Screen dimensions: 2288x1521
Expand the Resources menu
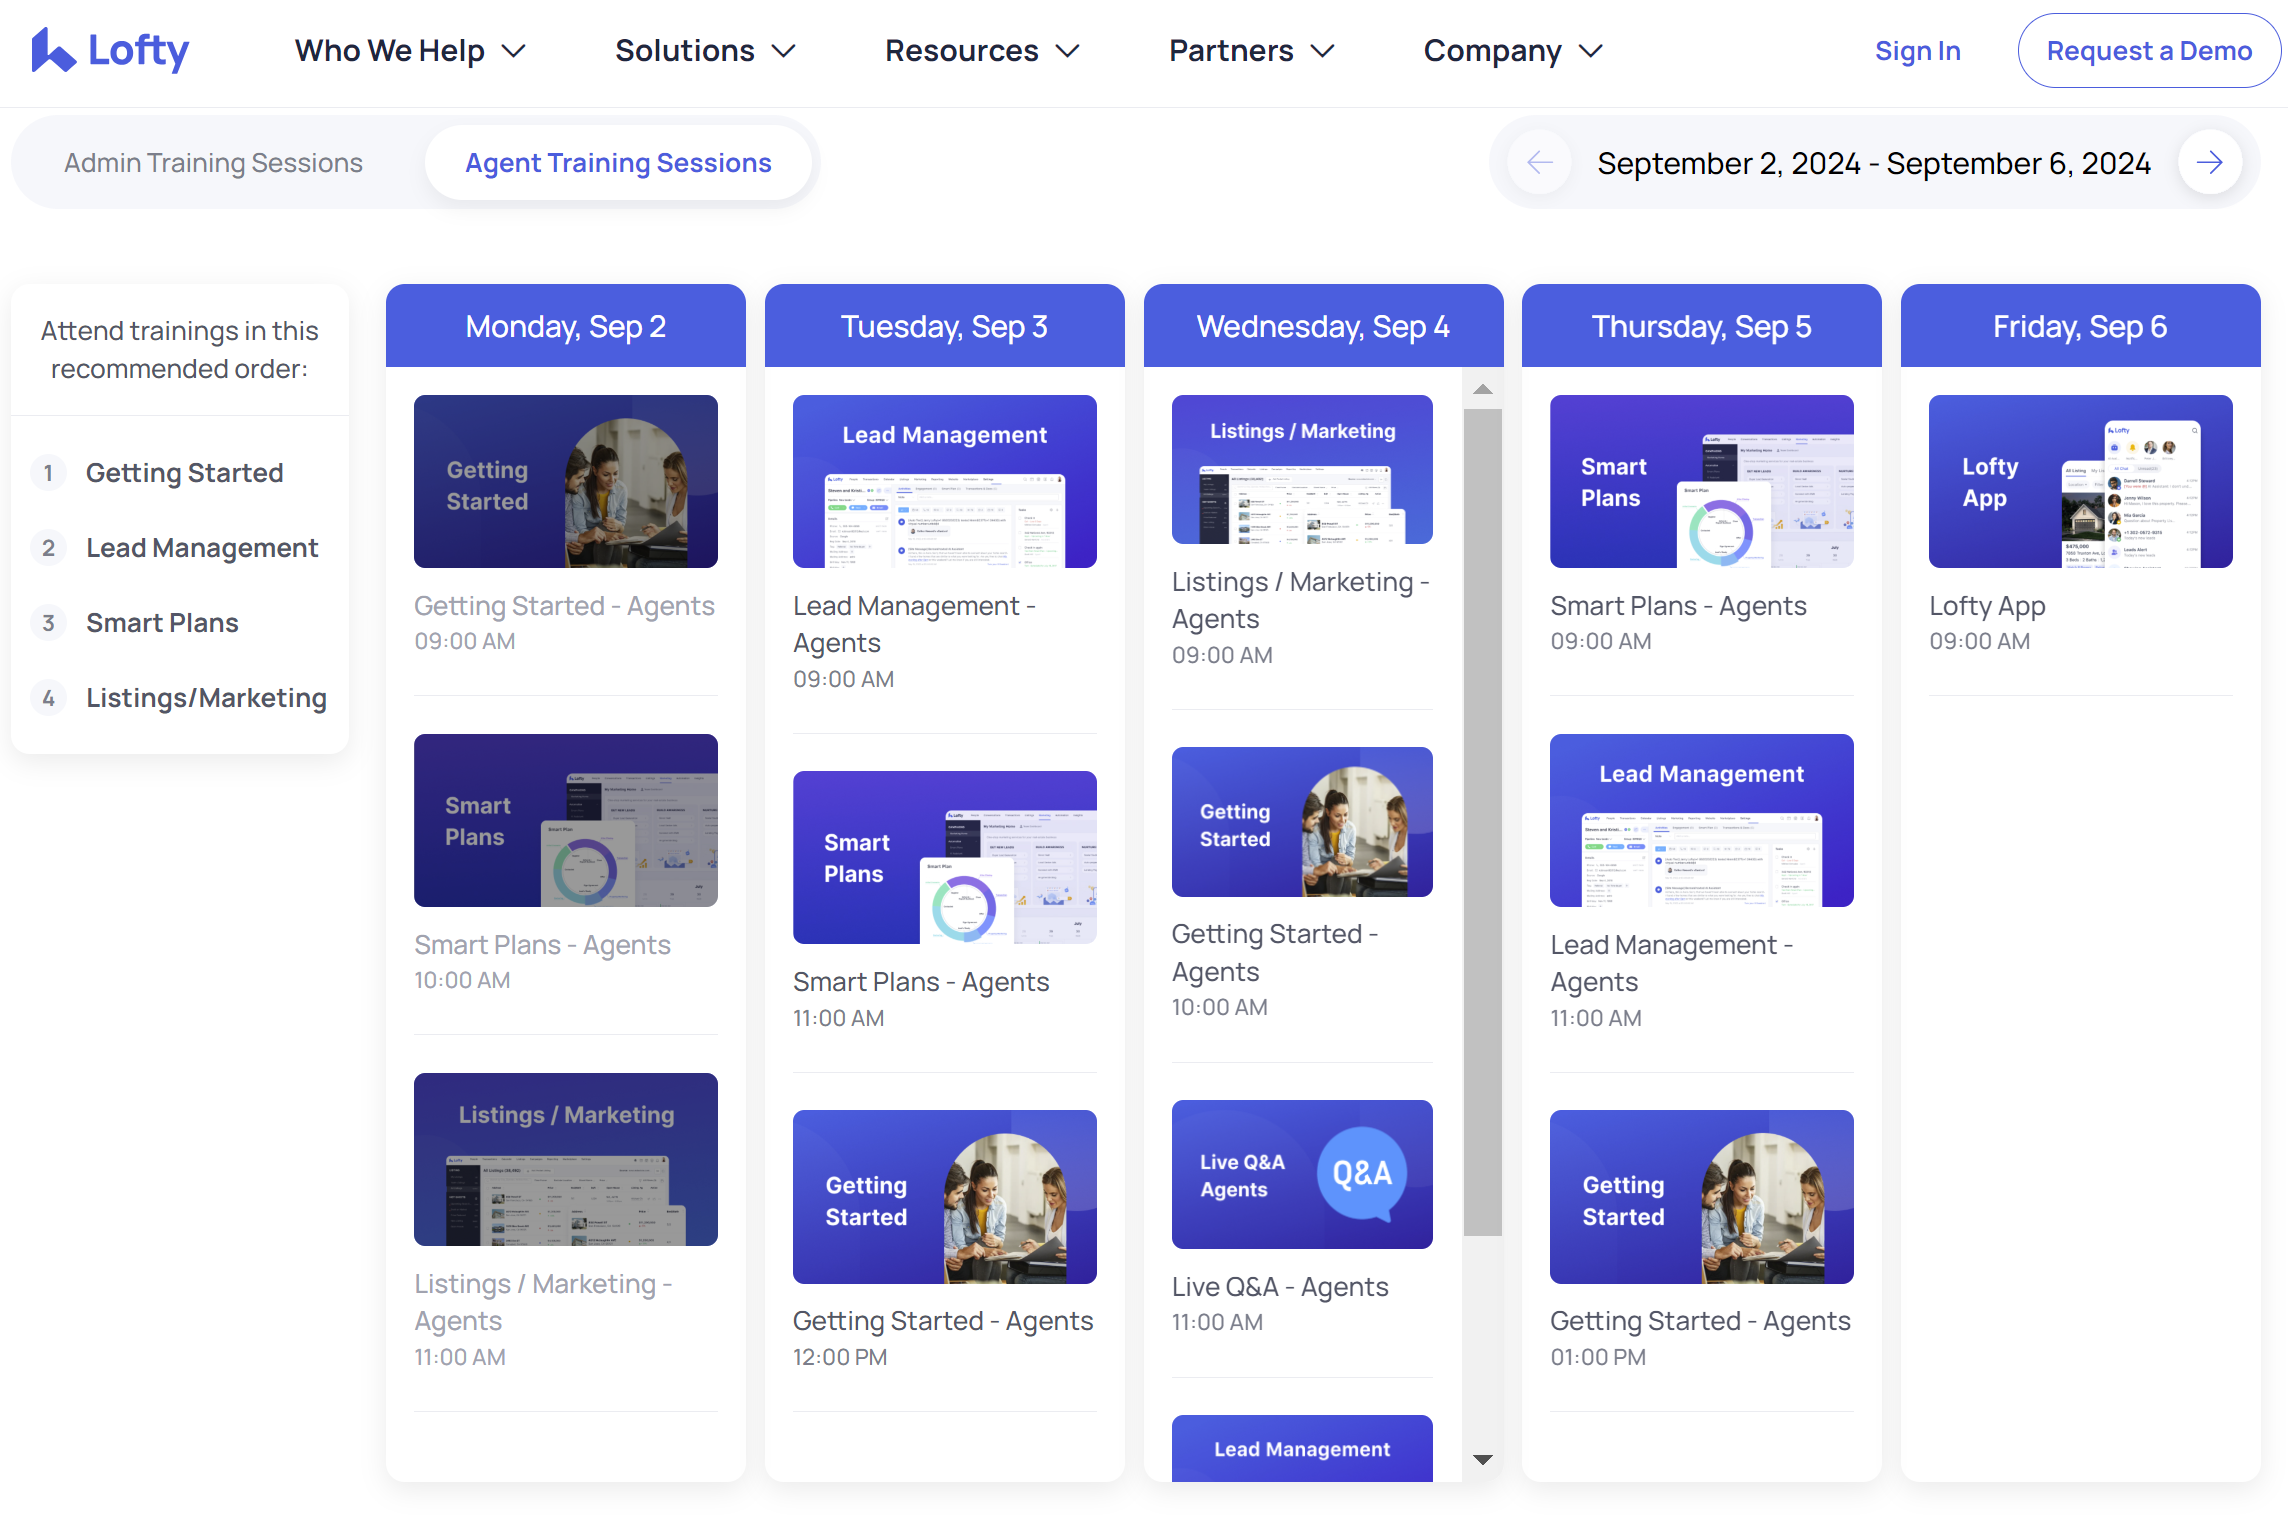pos(982,50)
